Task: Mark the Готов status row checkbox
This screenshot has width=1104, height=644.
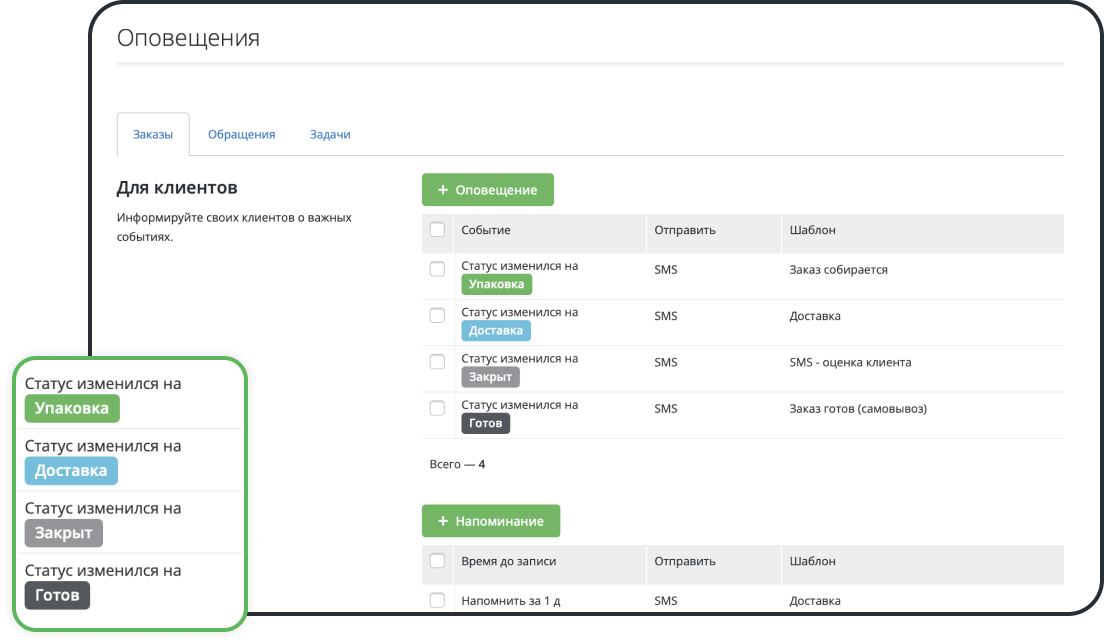Action: [x=437, y=408]
